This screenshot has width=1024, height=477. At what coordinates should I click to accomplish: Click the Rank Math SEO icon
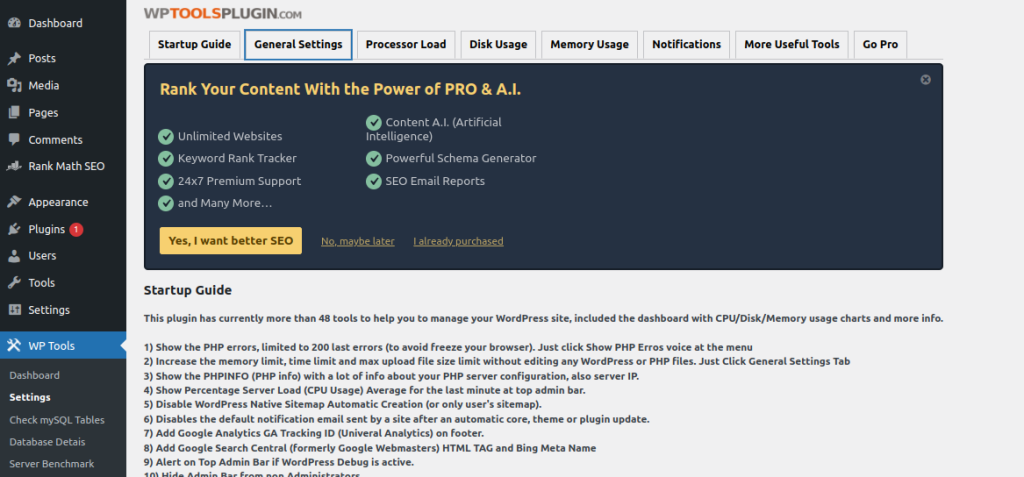[14, 167]
